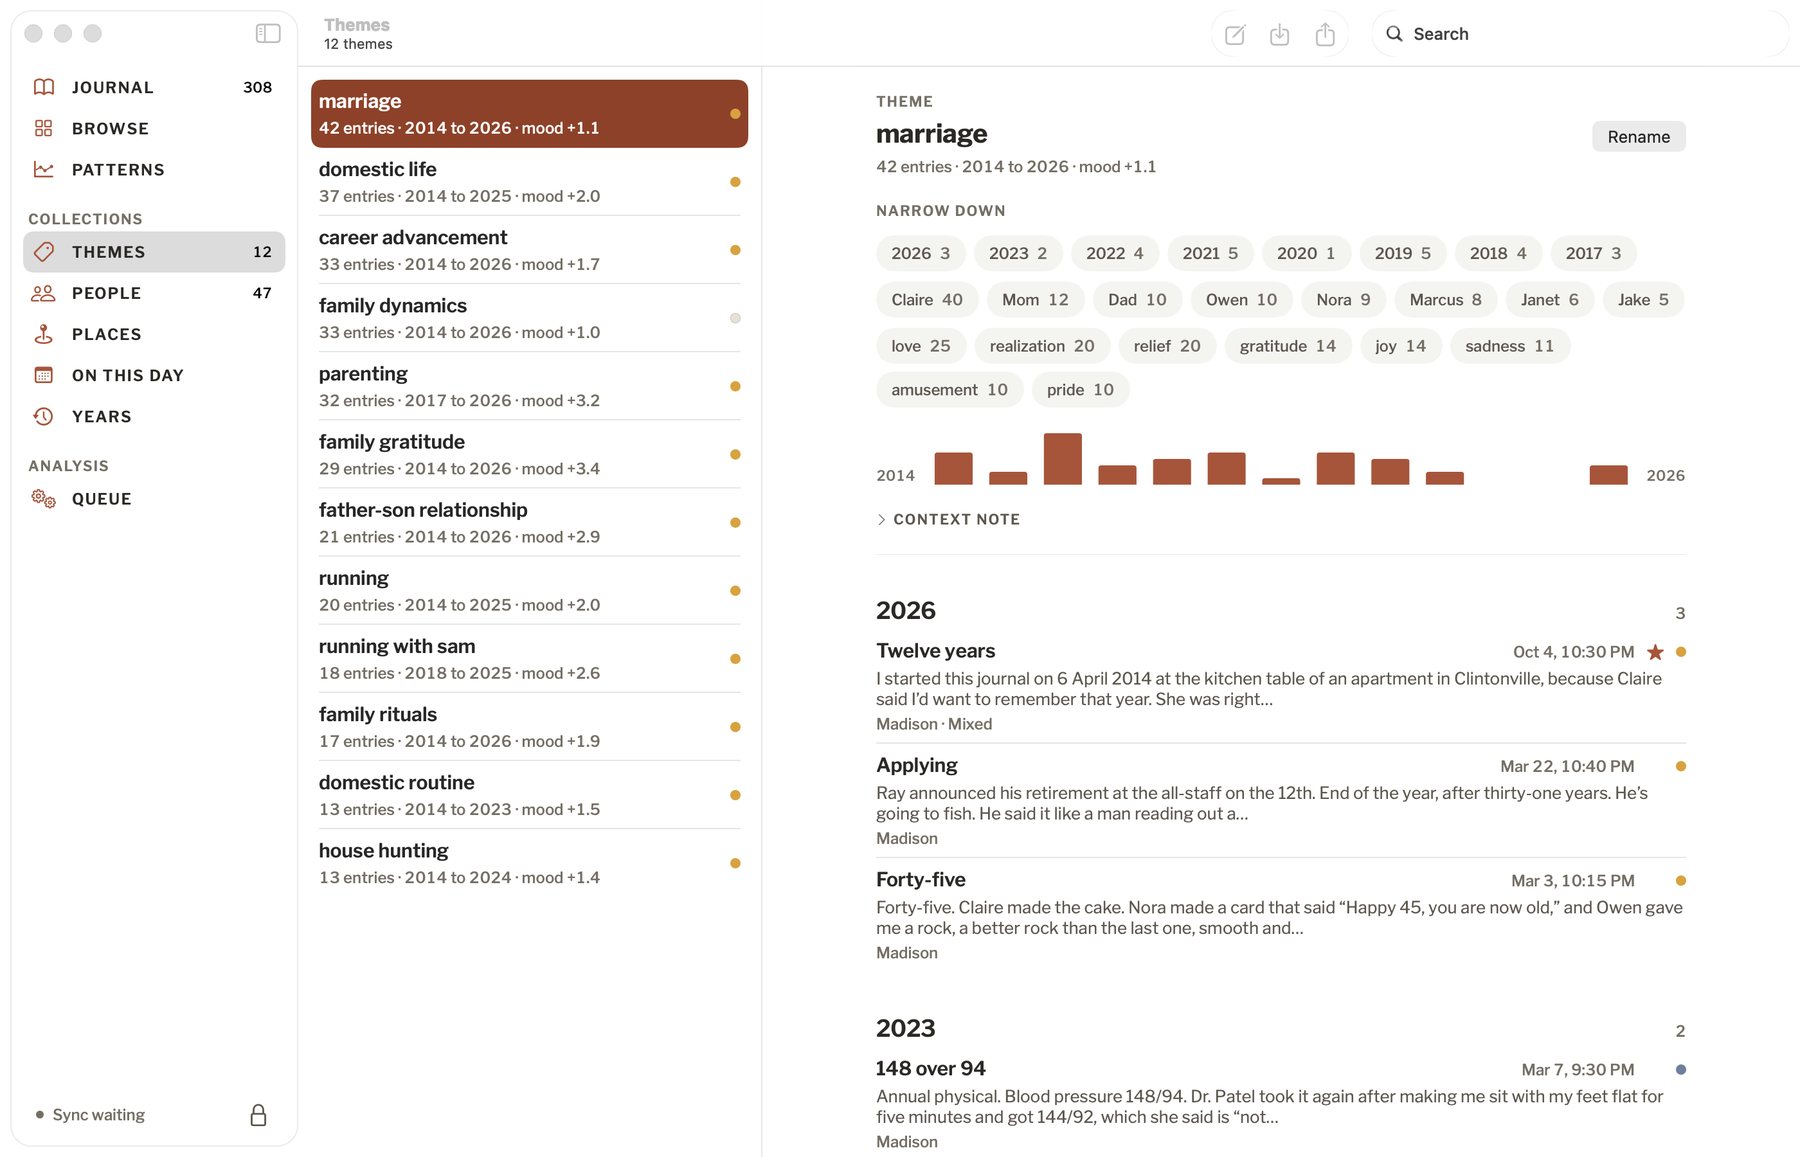The height and width of the screenshot is (1157, 1800).
Task: Select the running theme
Action: (x=529, y=591)
